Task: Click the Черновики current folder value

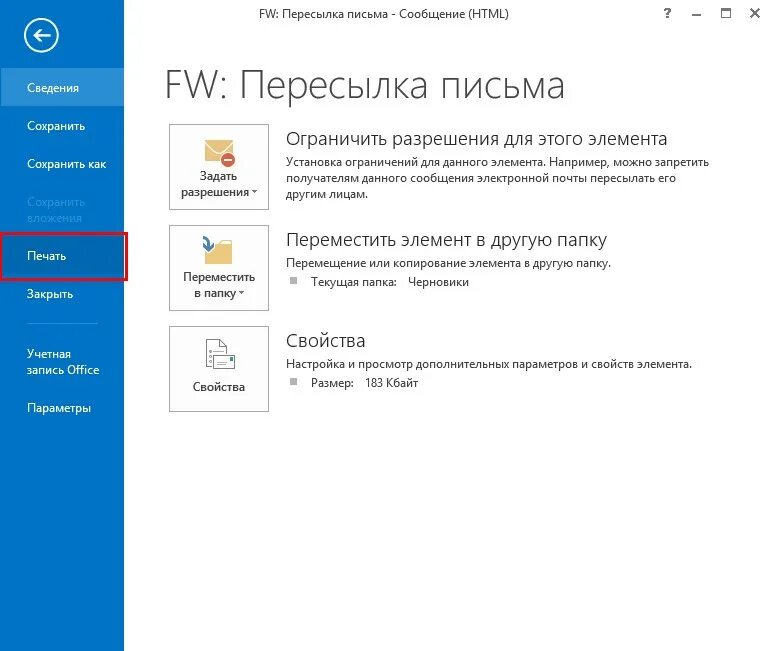Action: 438,282
